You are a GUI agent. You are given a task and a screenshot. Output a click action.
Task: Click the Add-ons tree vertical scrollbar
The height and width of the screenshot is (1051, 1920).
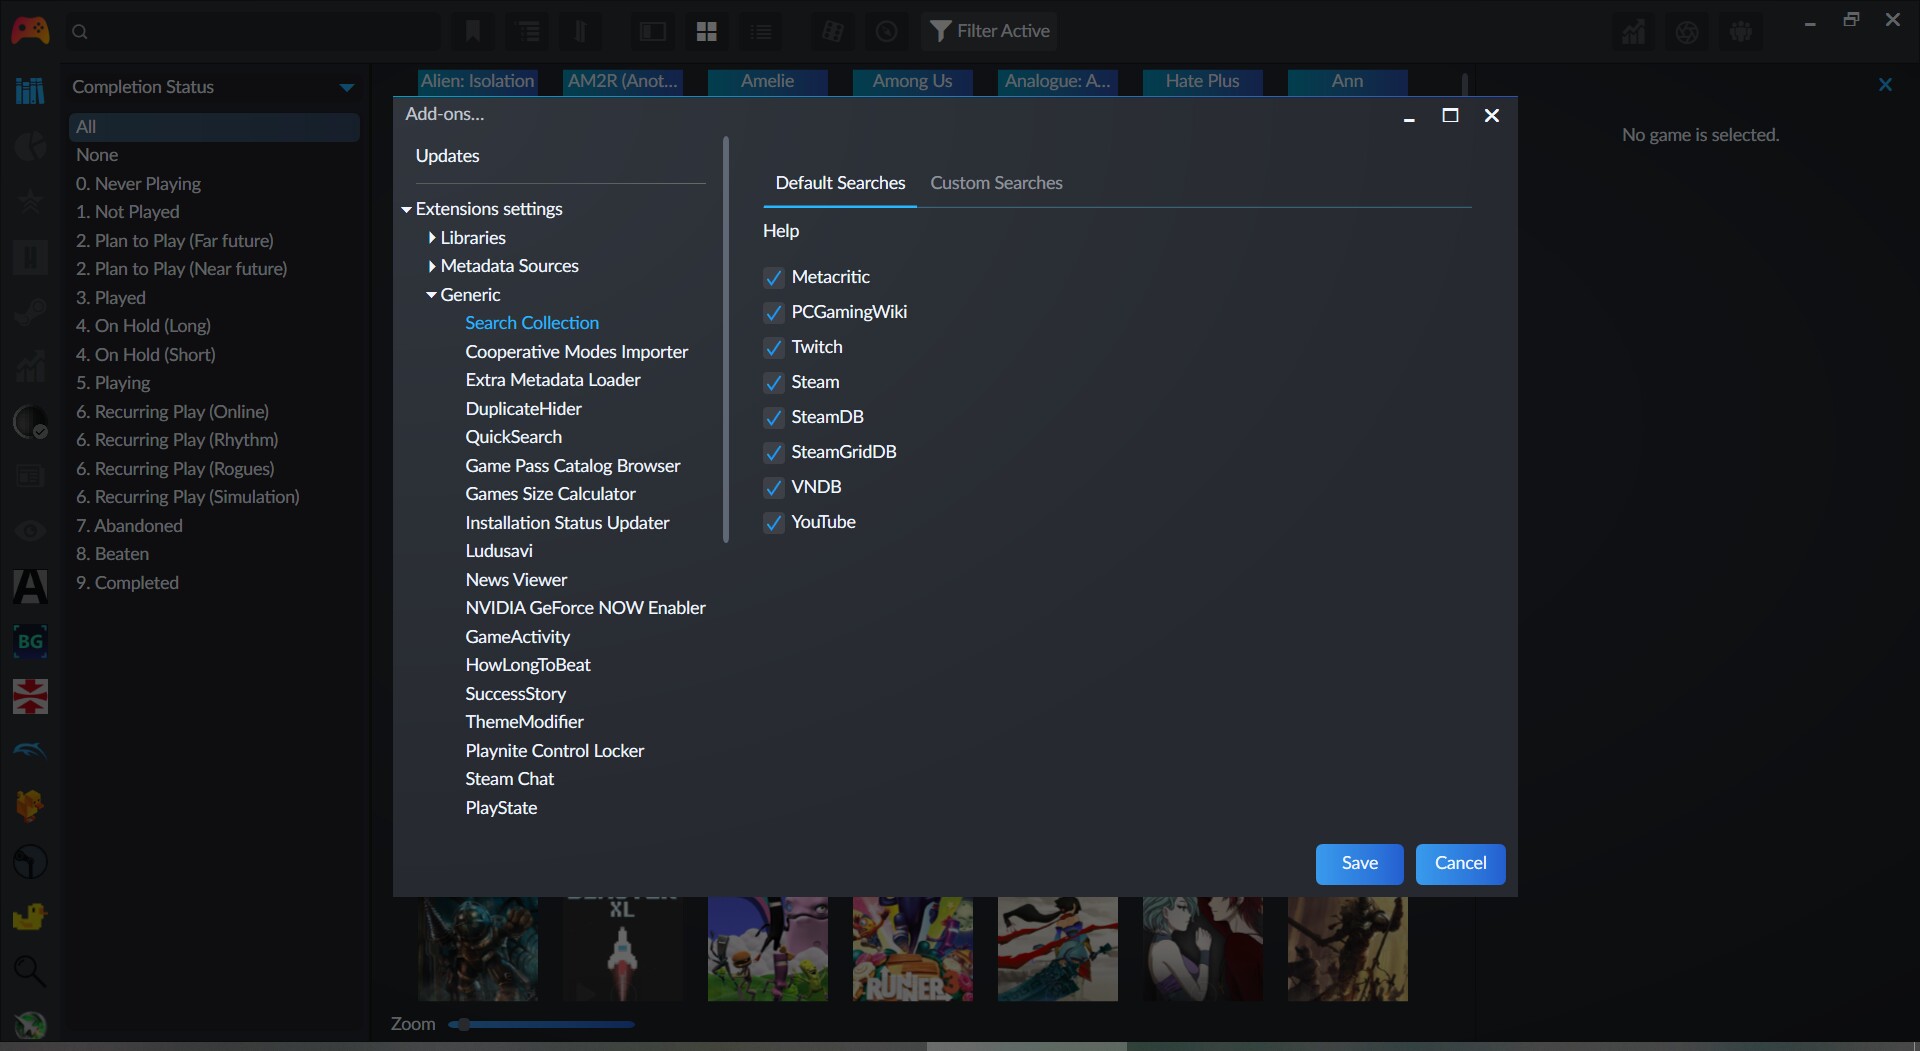point(725,340)
